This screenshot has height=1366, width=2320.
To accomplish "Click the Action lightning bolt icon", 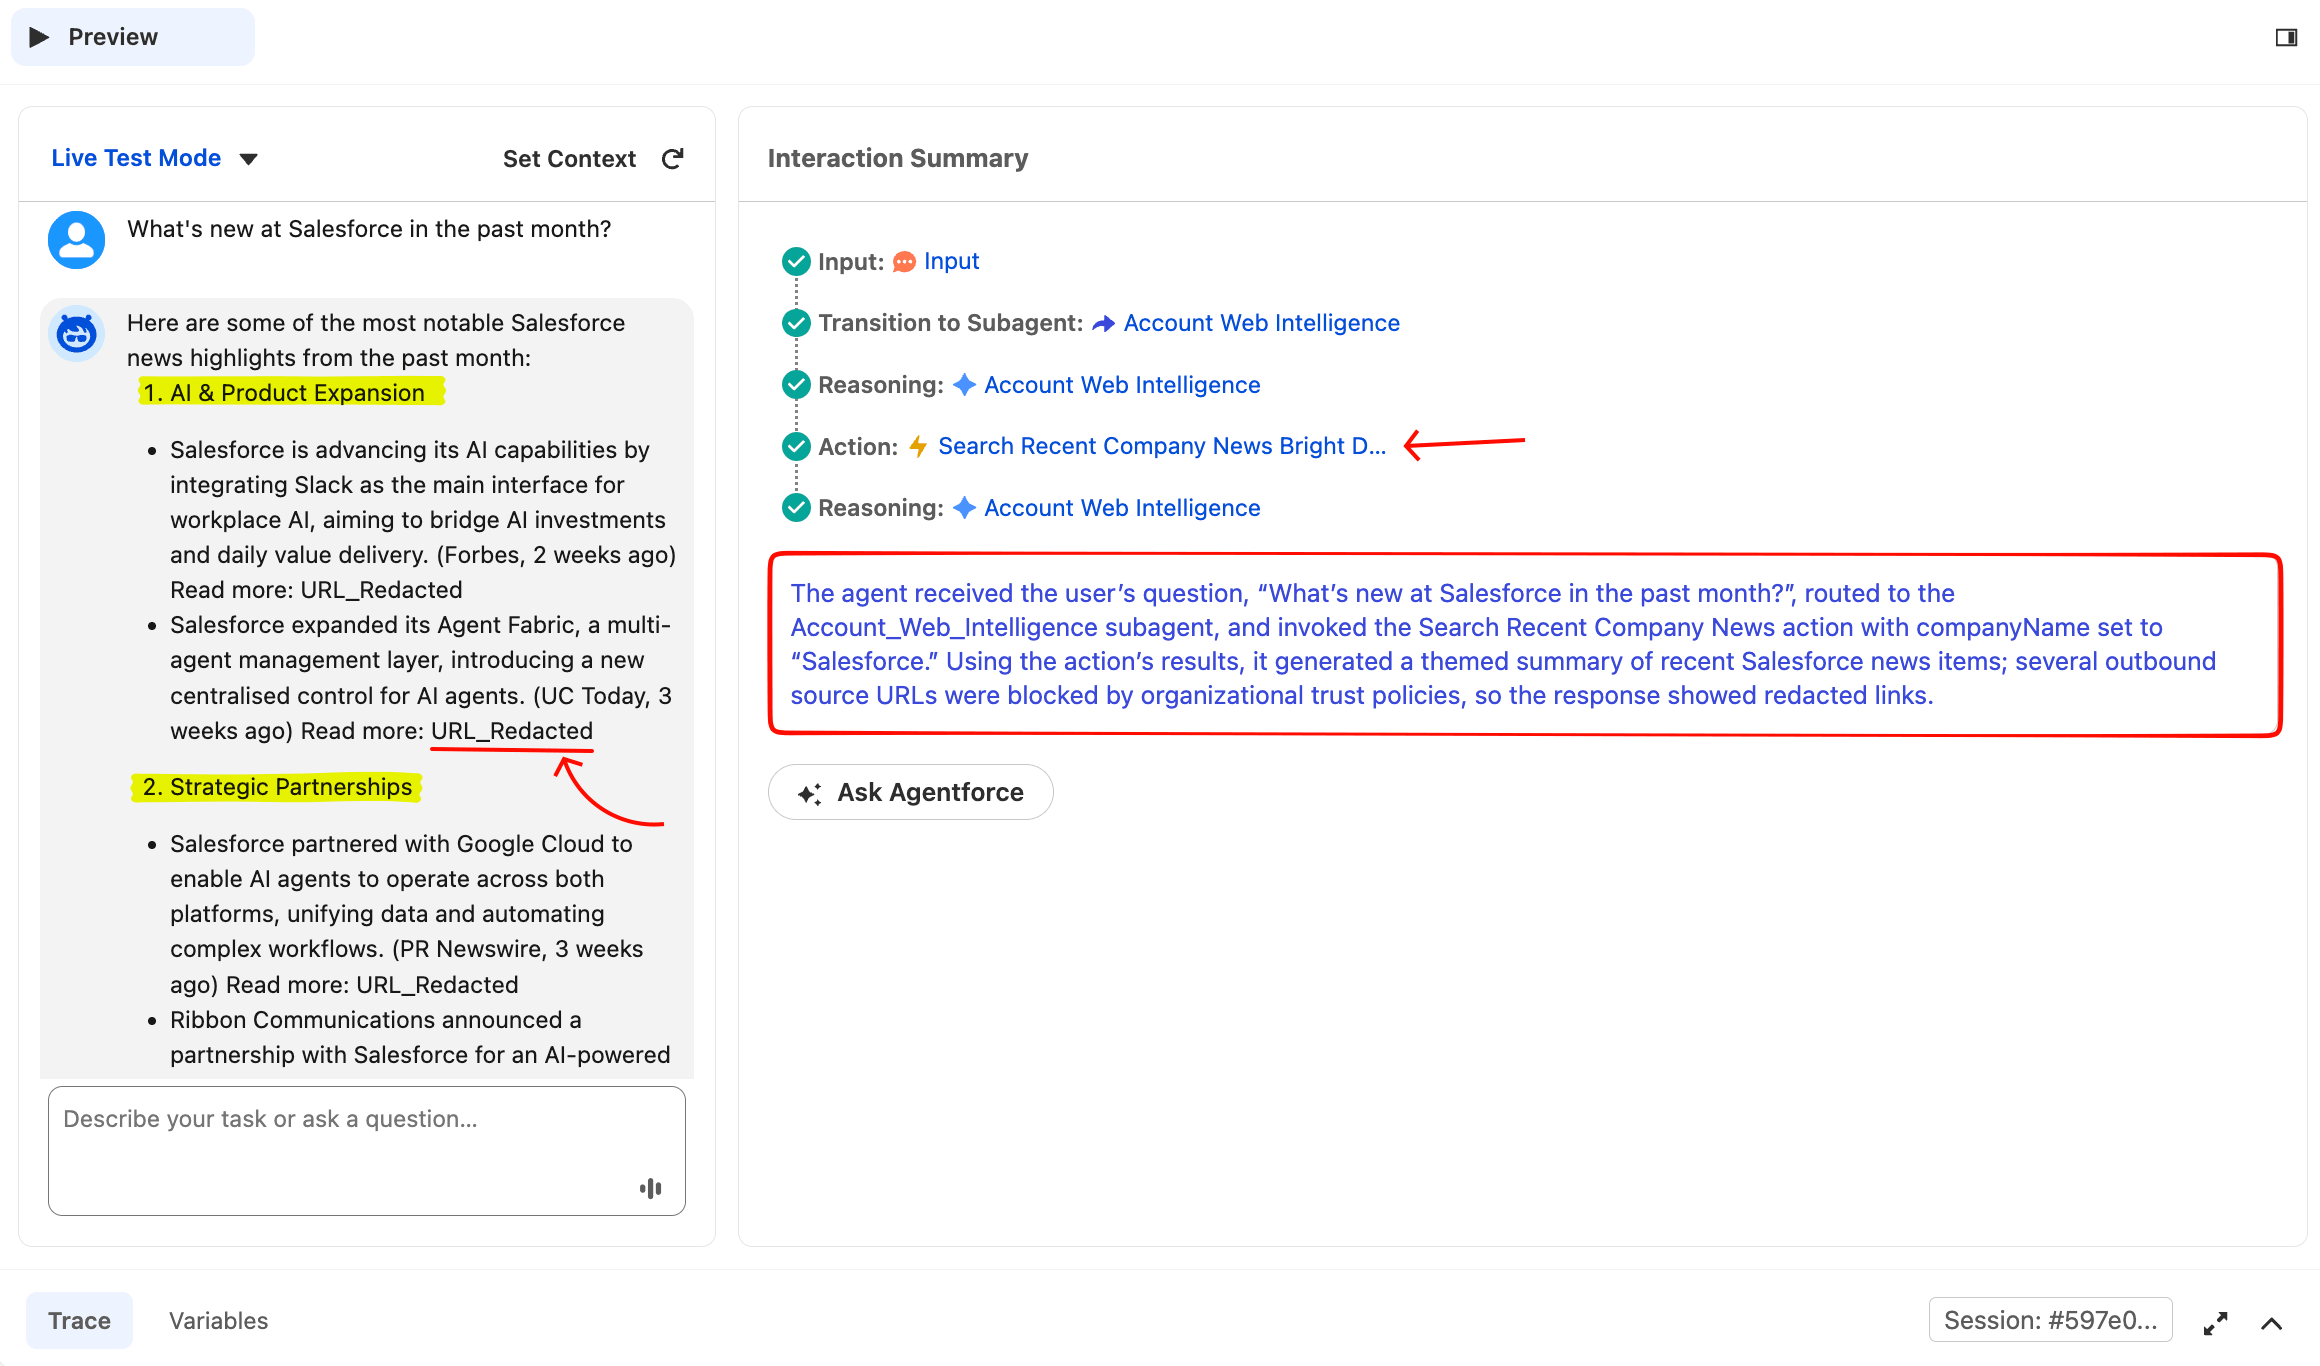I will [918, 447].
